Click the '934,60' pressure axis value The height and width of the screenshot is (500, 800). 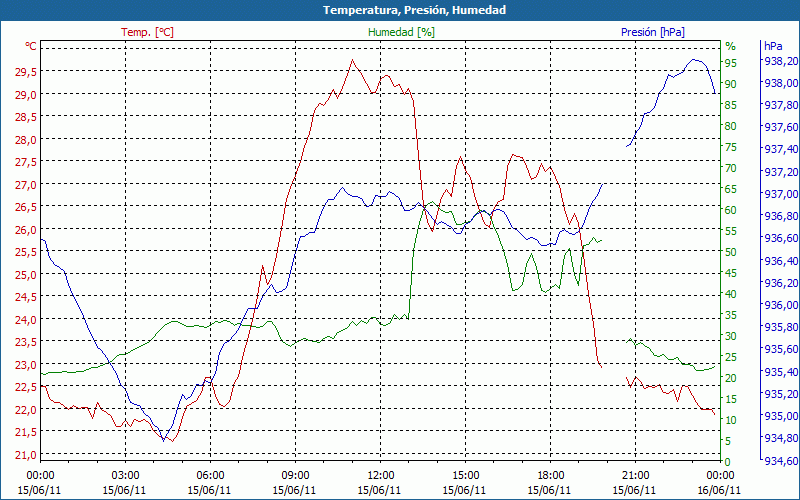point(780,461)
